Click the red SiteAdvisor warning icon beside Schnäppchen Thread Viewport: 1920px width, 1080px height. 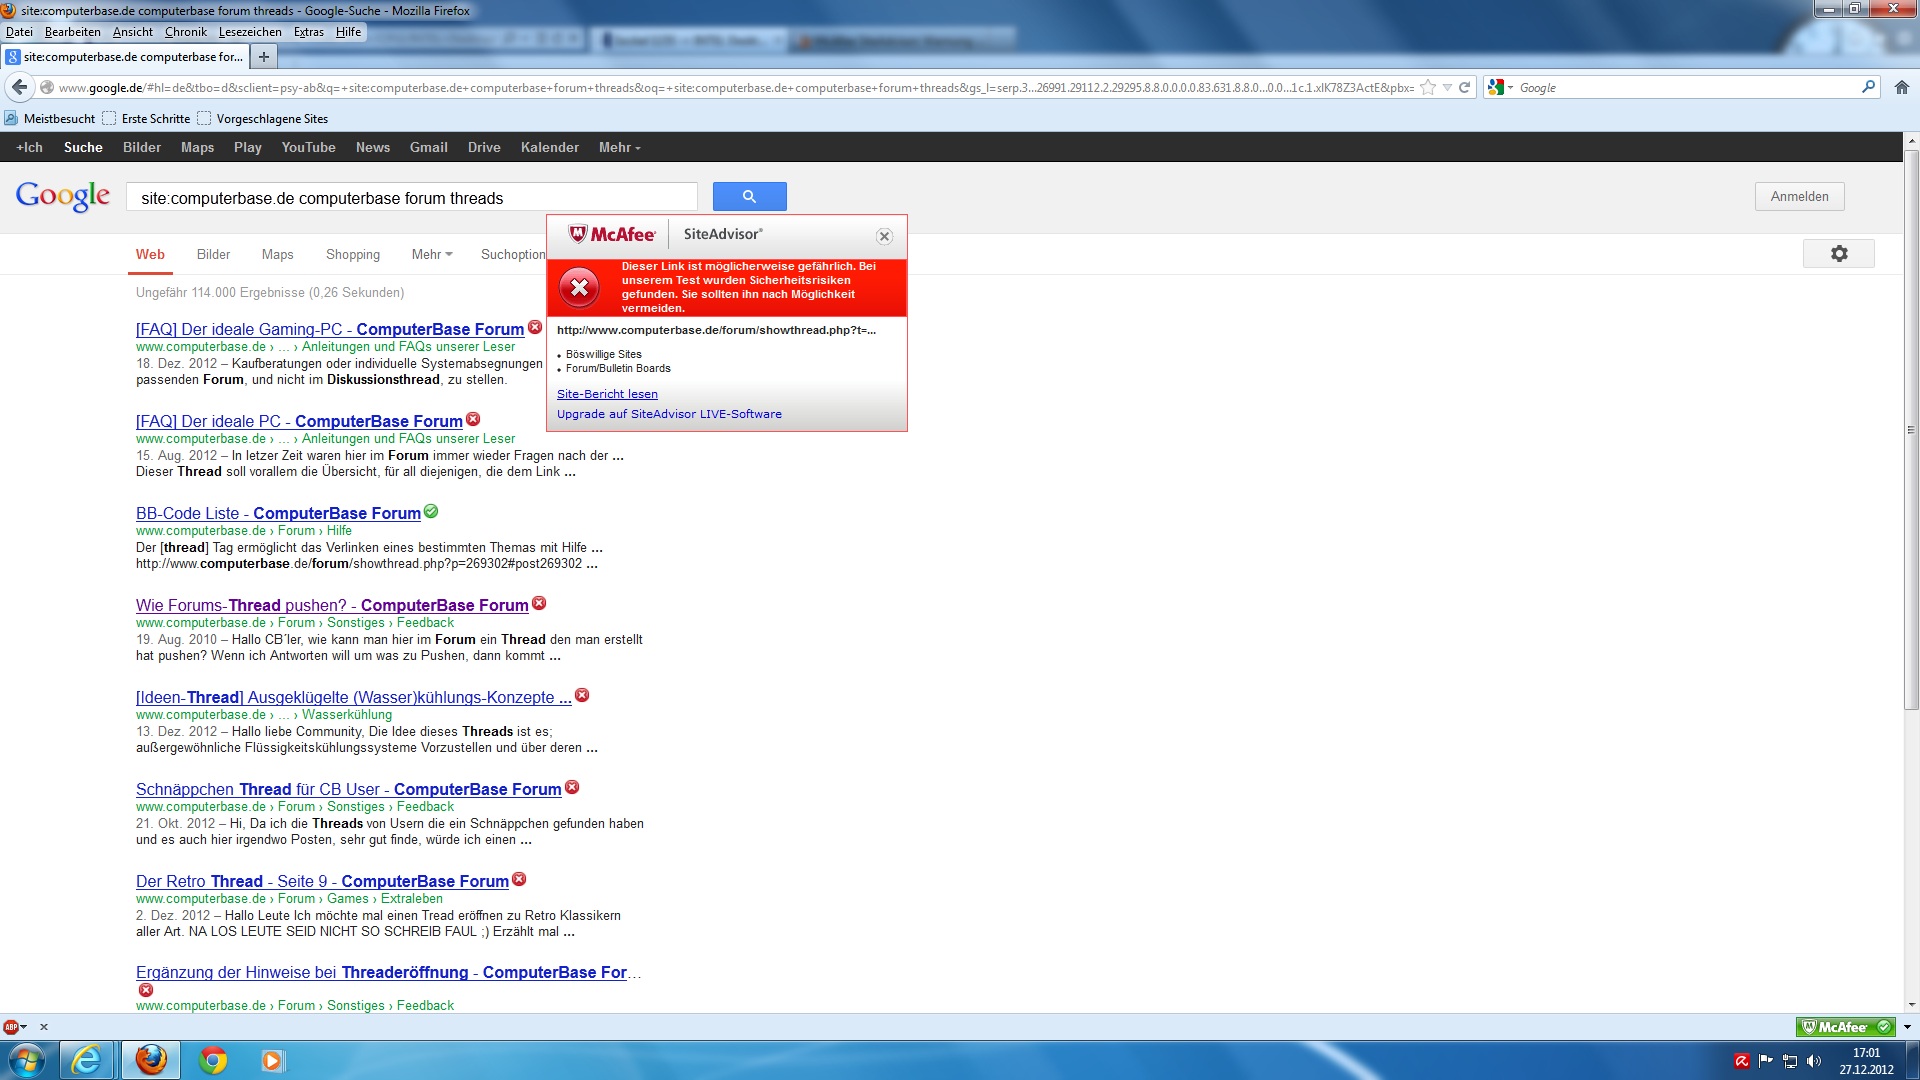click(x=572, y=788)
